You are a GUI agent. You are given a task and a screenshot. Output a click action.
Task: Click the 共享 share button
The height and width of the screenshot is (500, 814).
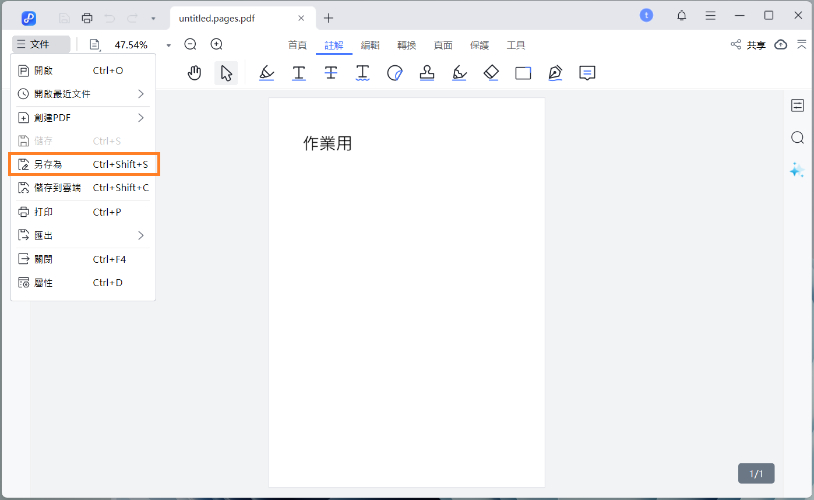pos(749,45)
